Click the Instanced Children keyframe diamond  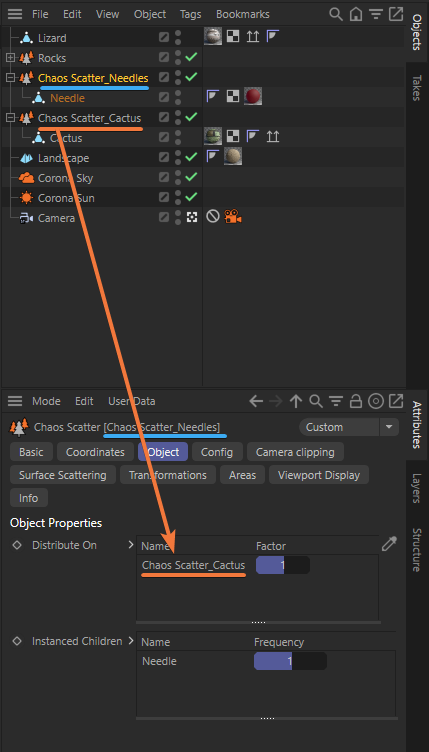tap(17, 641)
